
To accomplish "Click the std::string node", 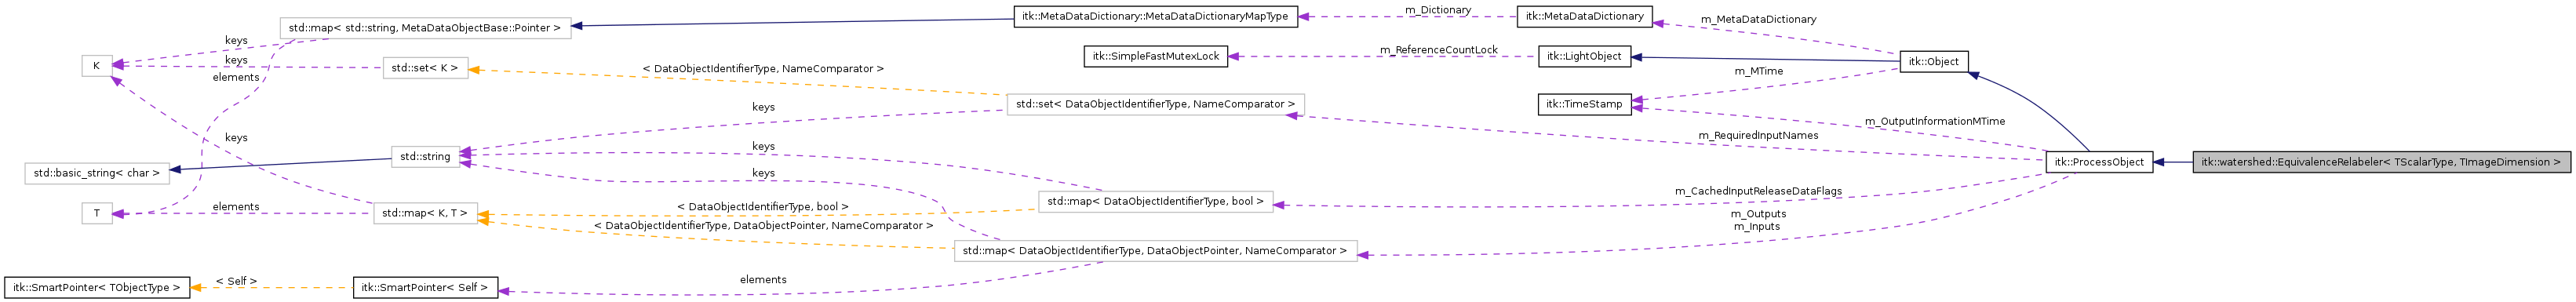I will [x=425, y=156].
